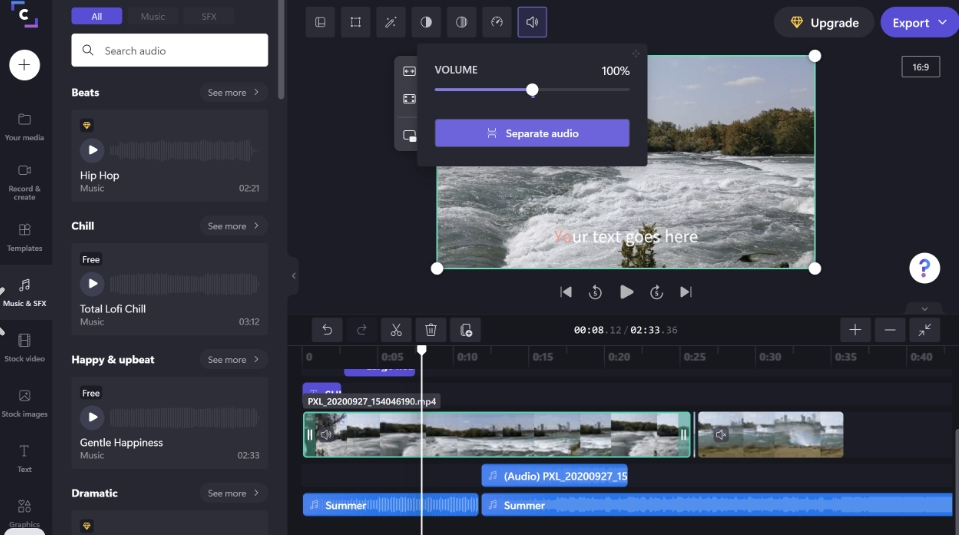Zoom out the timeline with minus
The width and height of the screenshot is (959, 535).
(890, 330)
